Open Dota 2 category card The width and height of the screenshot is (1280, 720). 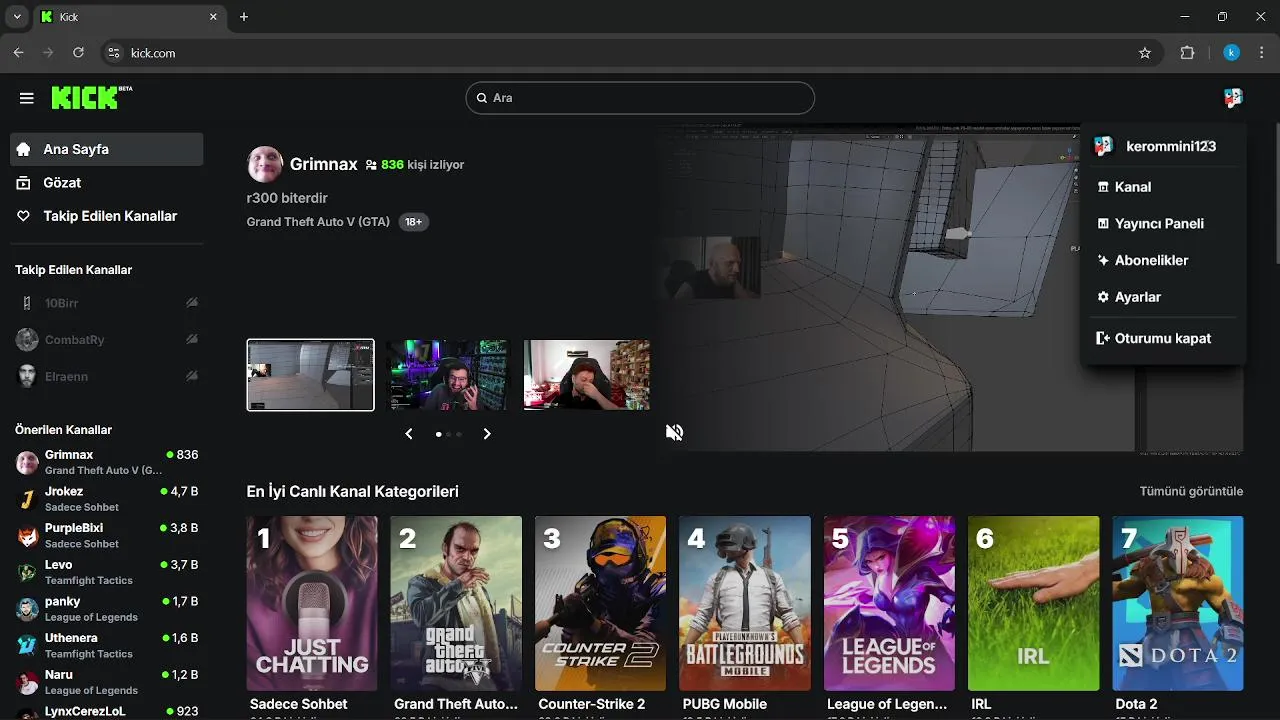[1178, 603]
